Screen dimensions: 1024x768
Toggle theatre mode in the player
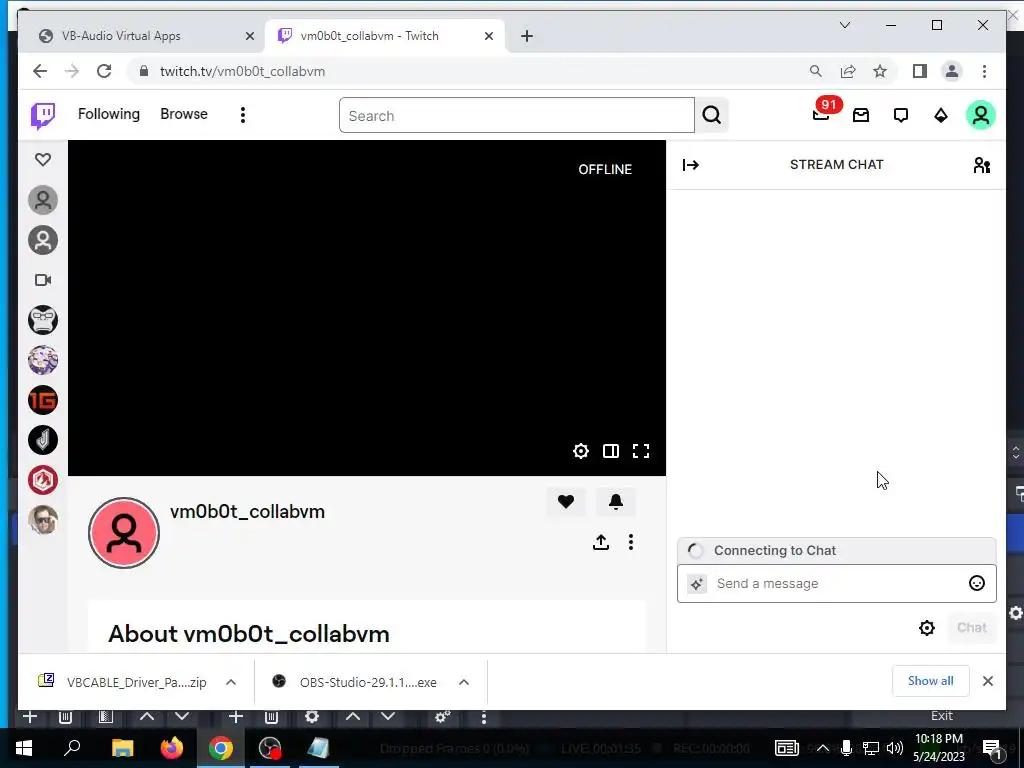point(611,451)
